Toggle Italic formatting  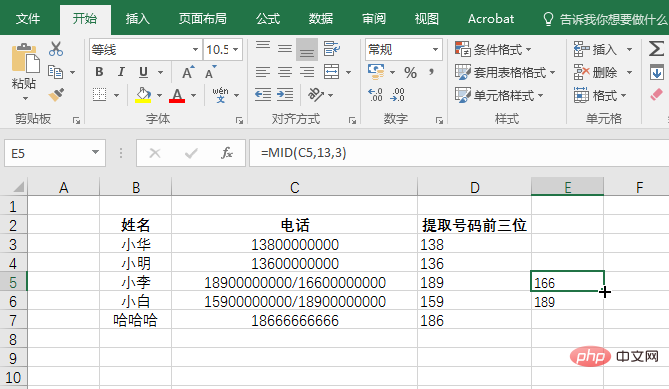coord(121,72)
